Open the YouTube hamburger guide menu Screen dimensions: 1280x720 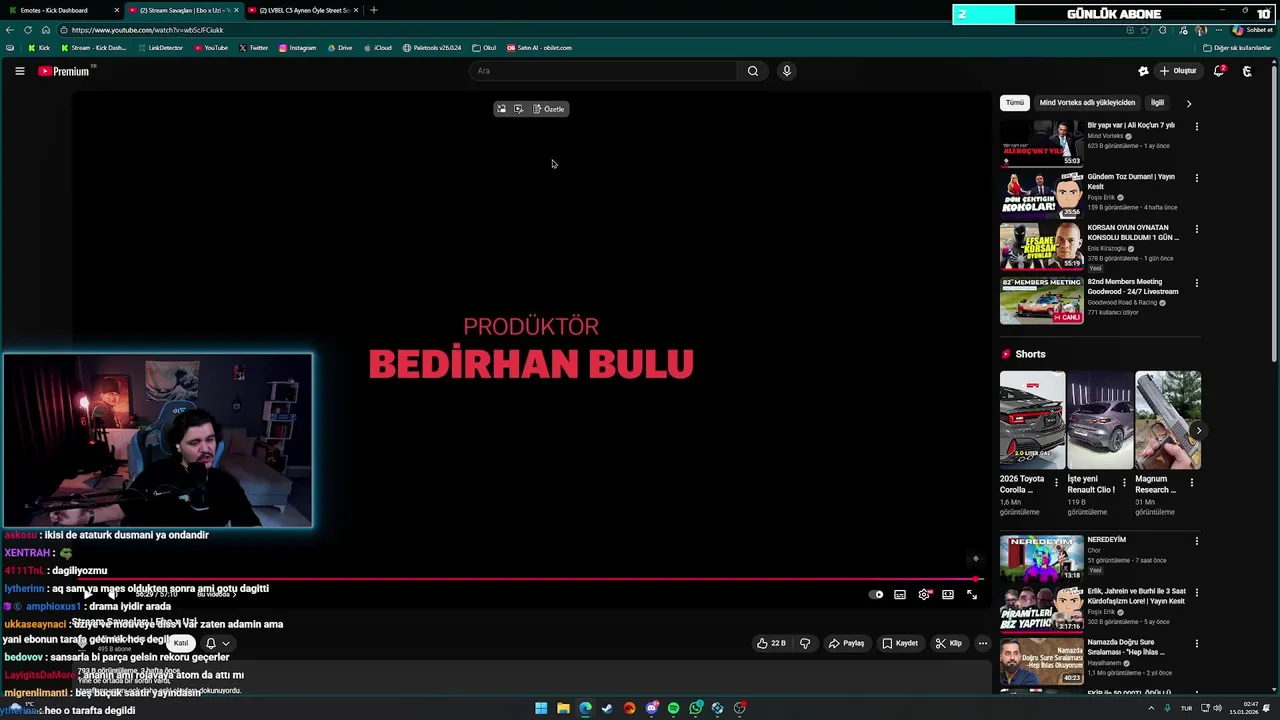[19, 71]
